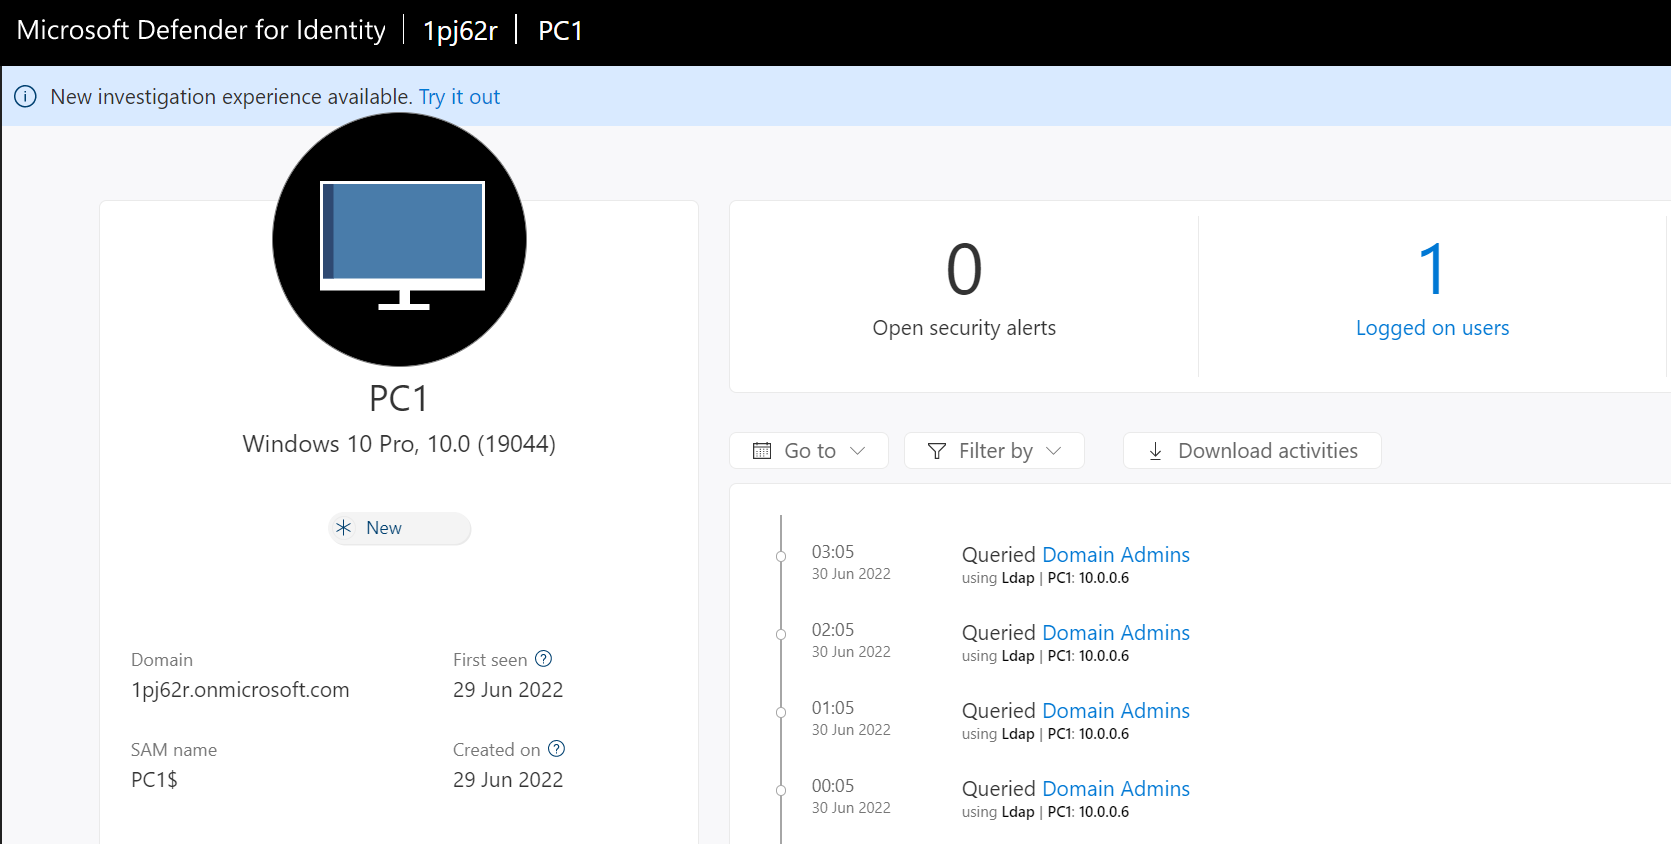Click the SAM name field label

pos(174,750)
